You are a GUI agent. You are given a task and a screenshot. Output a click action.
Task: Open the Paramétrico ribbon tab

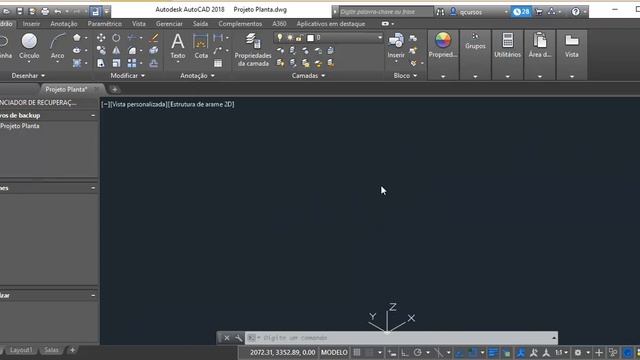tap(104, 24)
